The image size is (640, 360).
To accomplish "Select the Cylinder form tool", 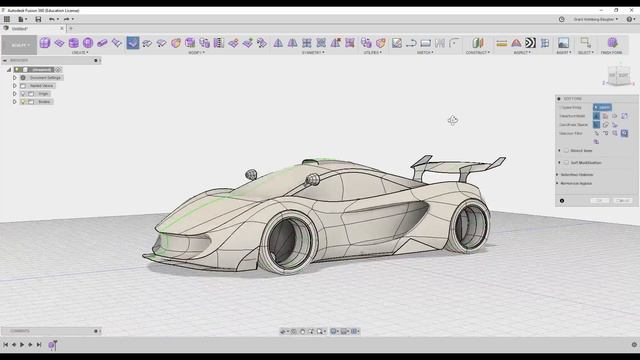I will click(74, 42).
